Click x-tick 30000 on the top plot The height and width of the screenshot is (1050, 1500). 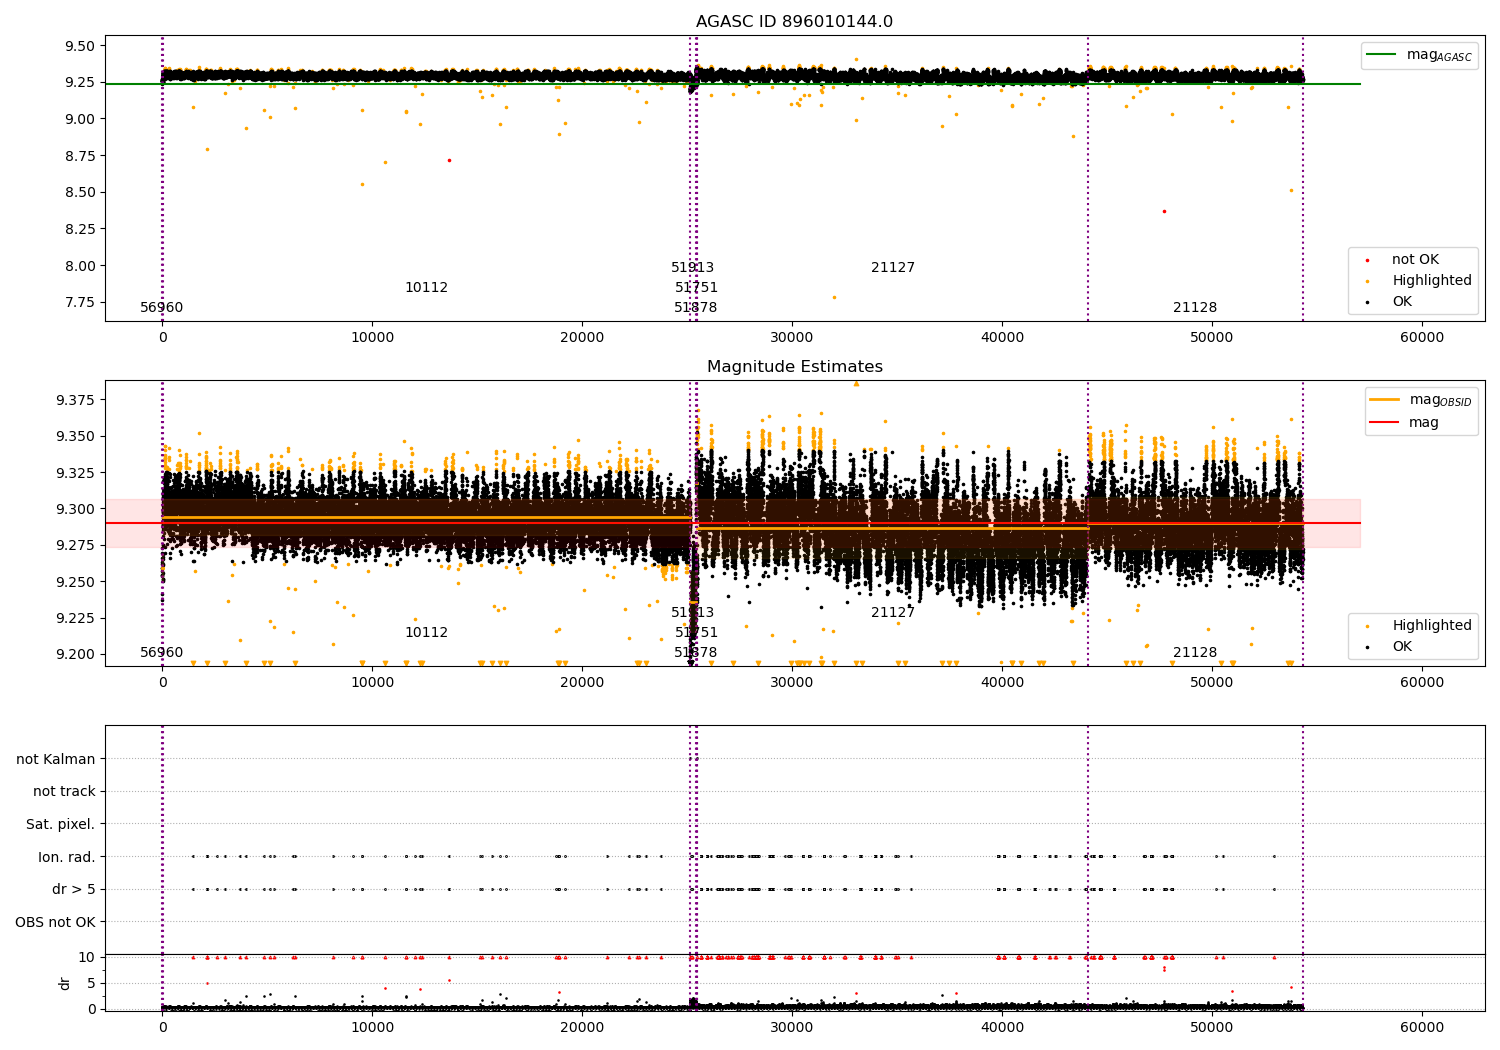pos(792,337)
